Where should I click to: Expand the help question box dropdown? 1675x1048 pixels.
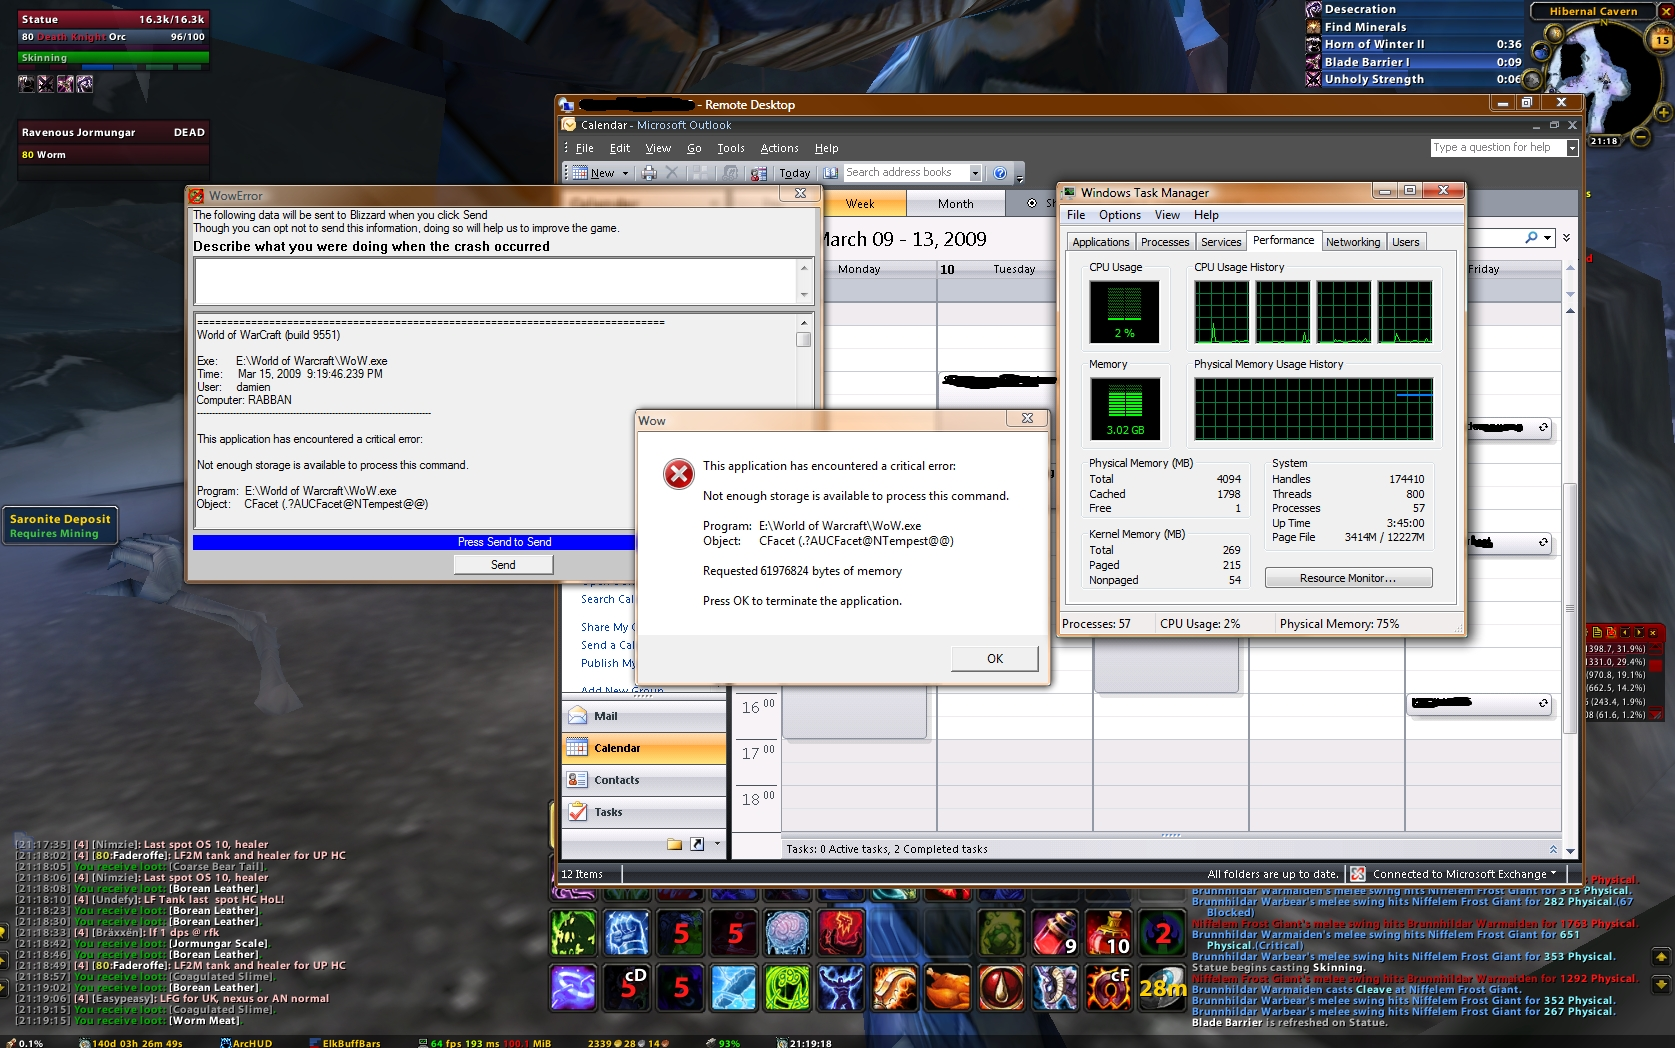pos(1571,148)
